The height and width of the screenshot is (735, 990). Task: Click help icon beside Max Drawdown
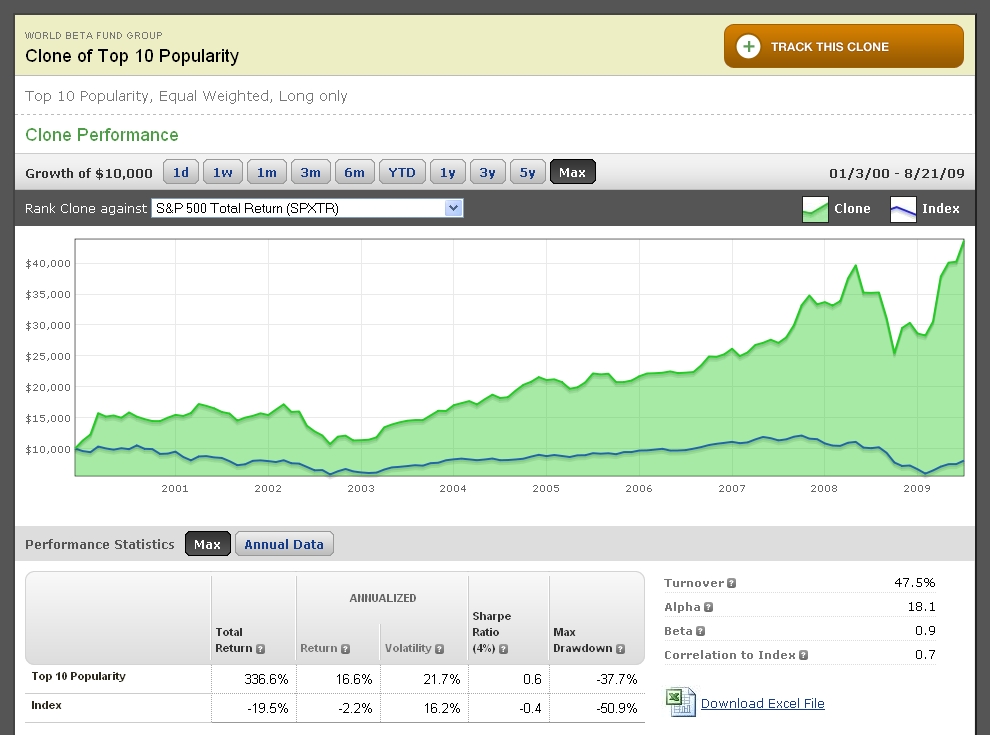[x=621, y=648]
